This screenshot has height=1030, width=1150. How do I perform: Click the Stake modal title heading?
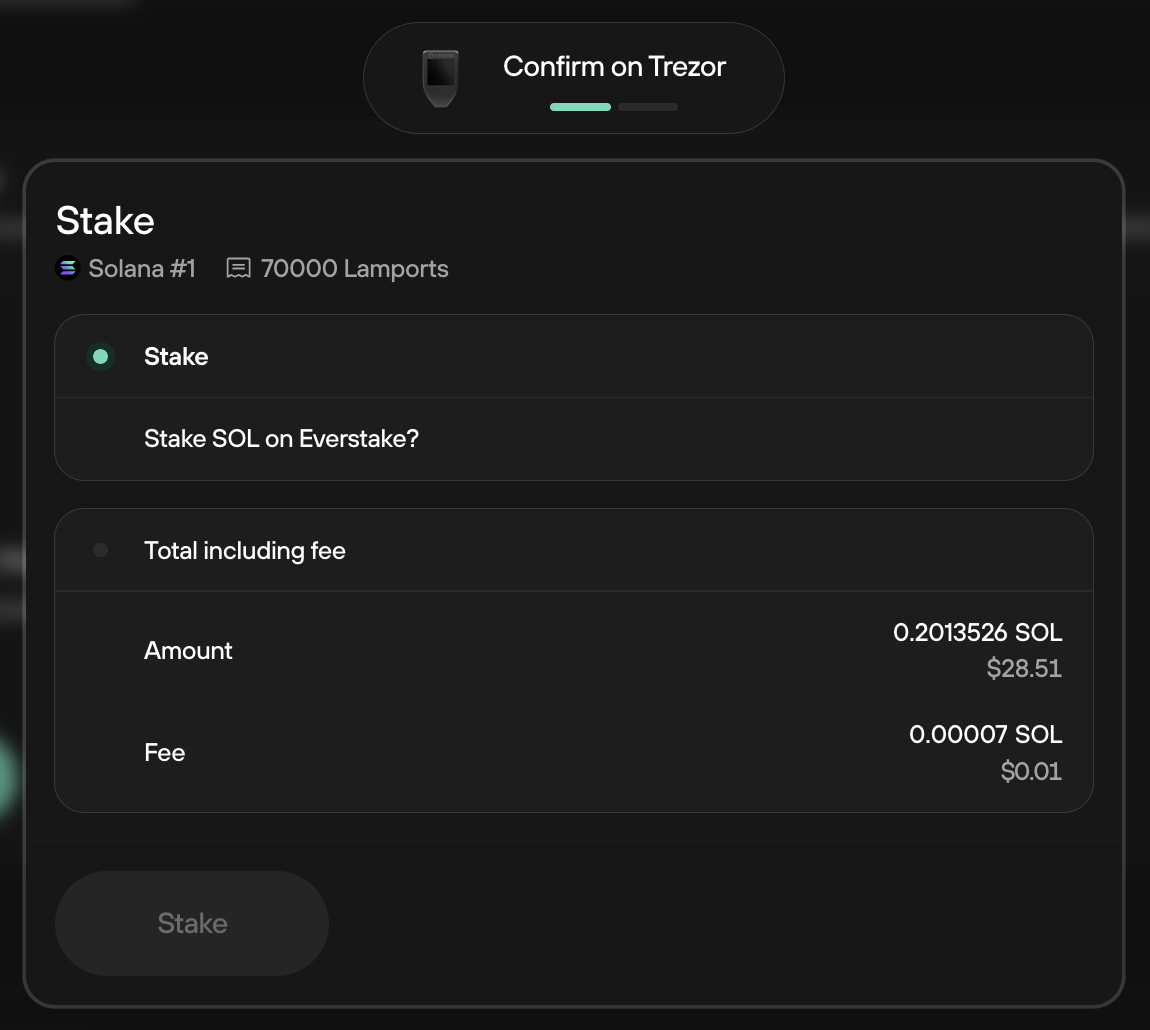coord(105,221)
